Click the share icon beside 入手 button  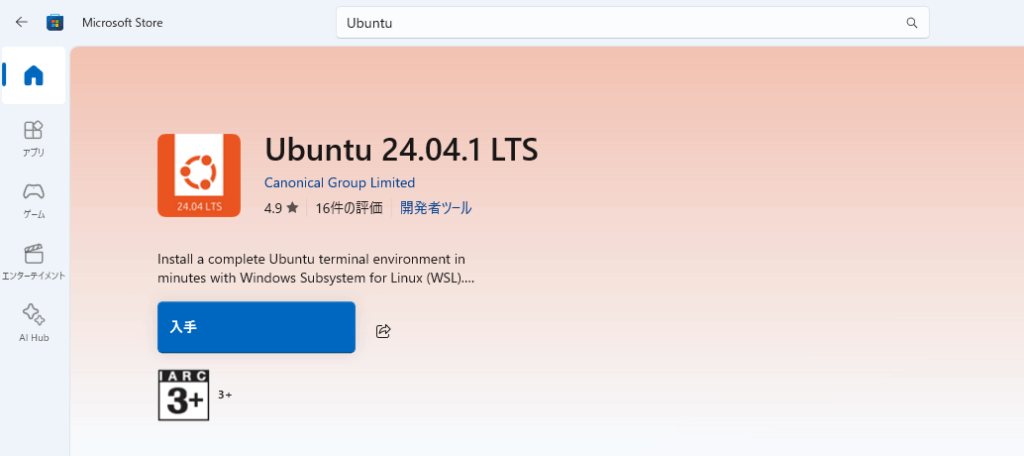coord(383,331)
